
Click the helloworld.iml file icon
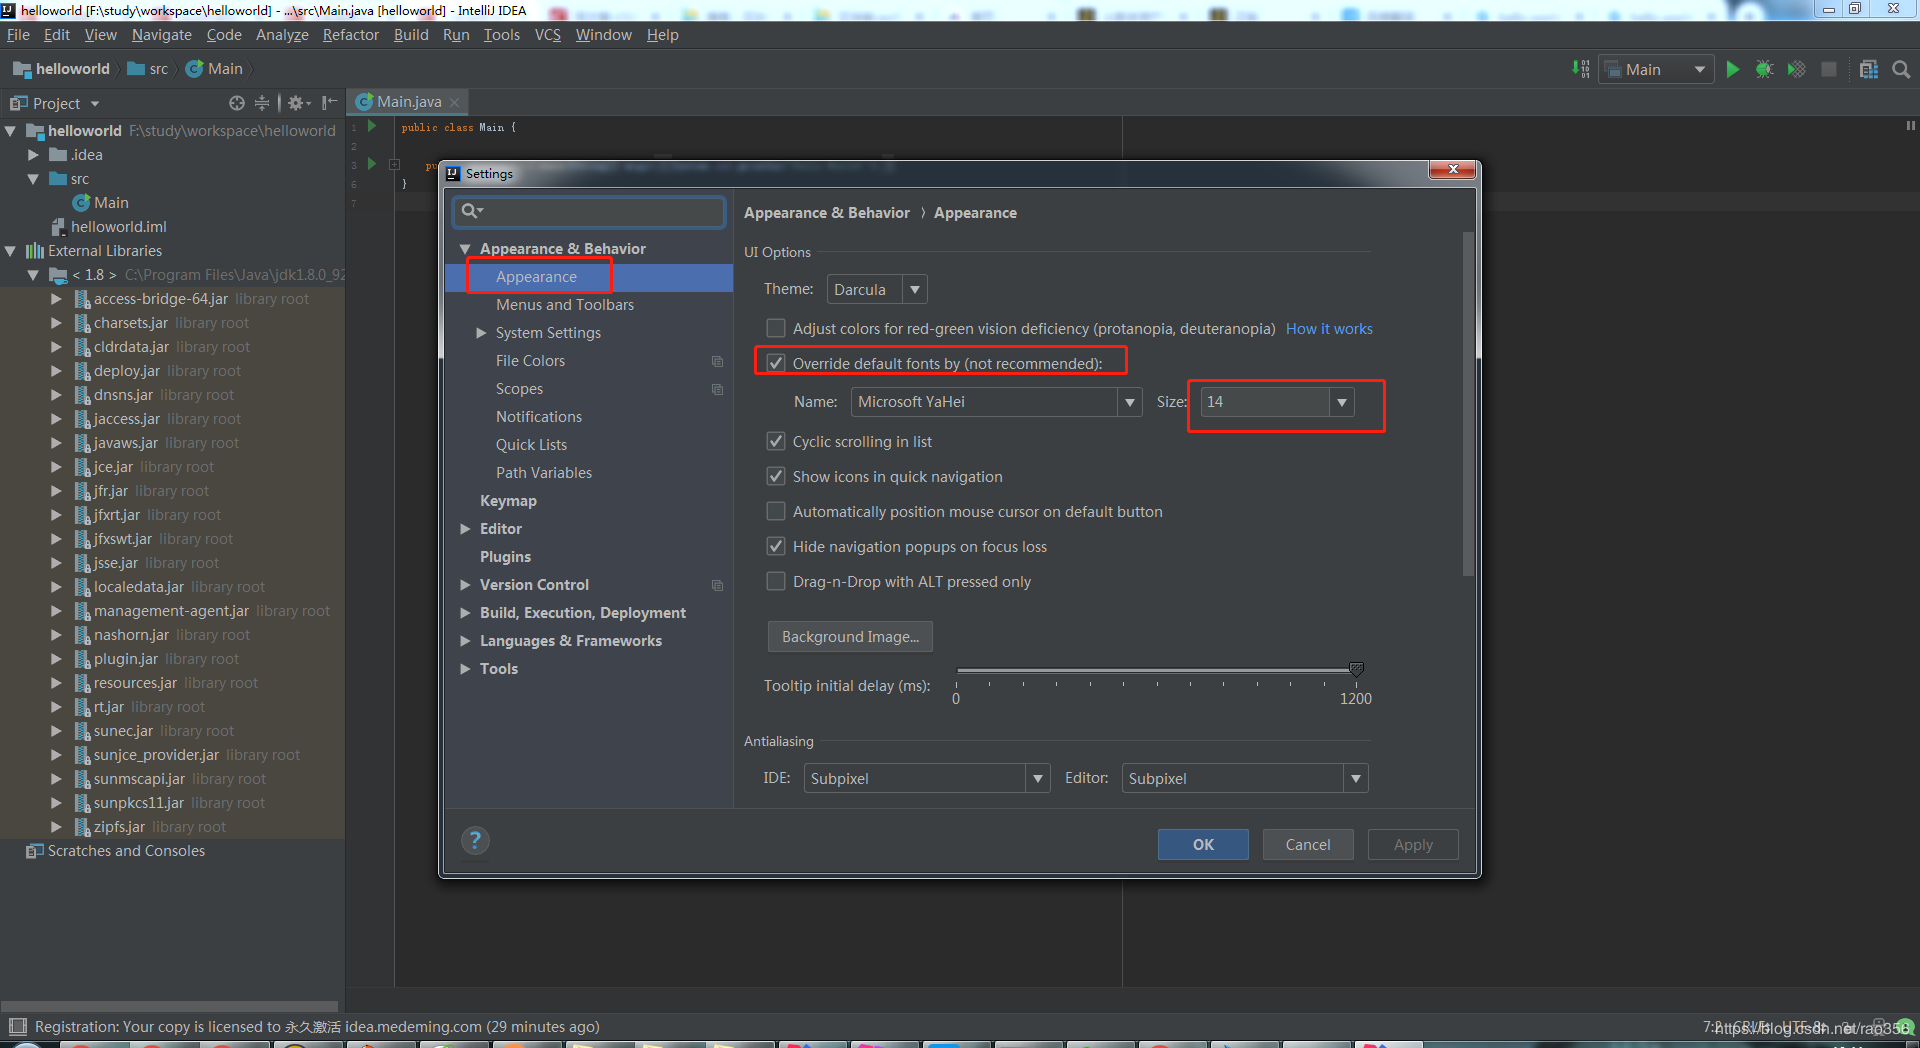point(58,227)
